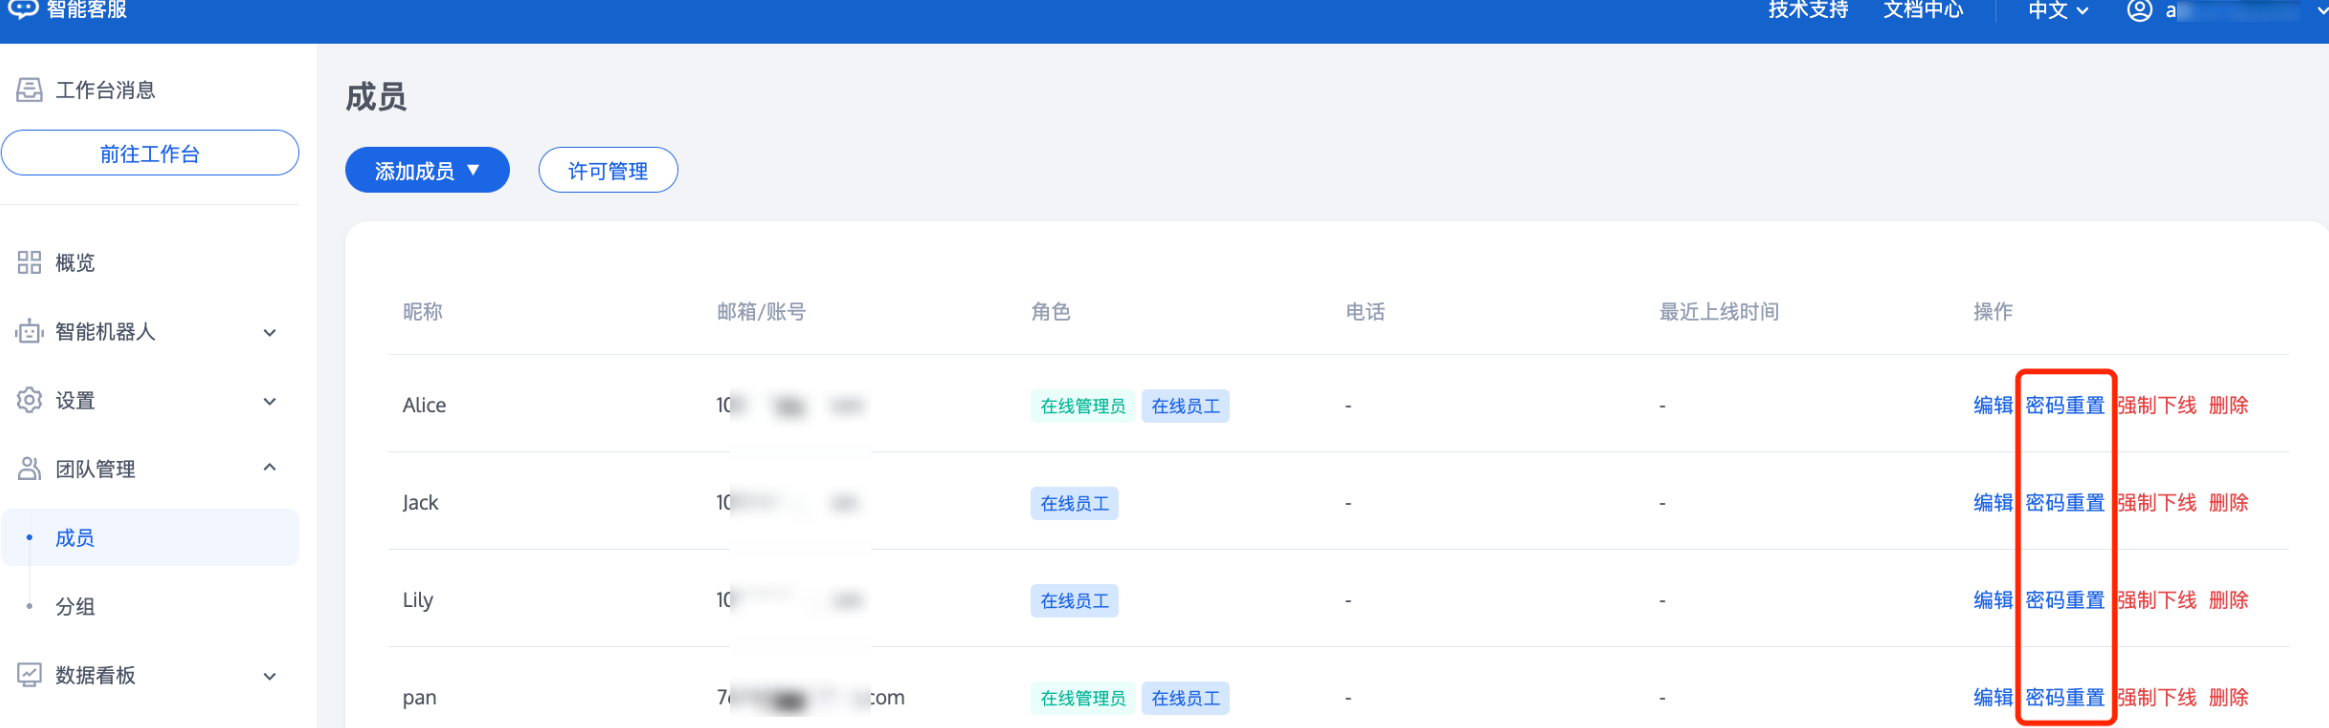Screen dimensions: 2329x728
Task: Click 删除 for Jack
Action: [x=2228, y=502]
